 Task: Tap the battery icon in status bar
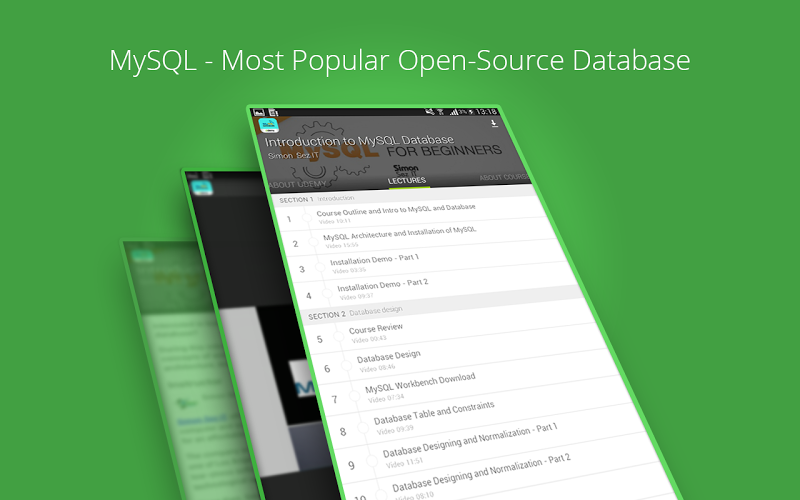click(471, 112)
